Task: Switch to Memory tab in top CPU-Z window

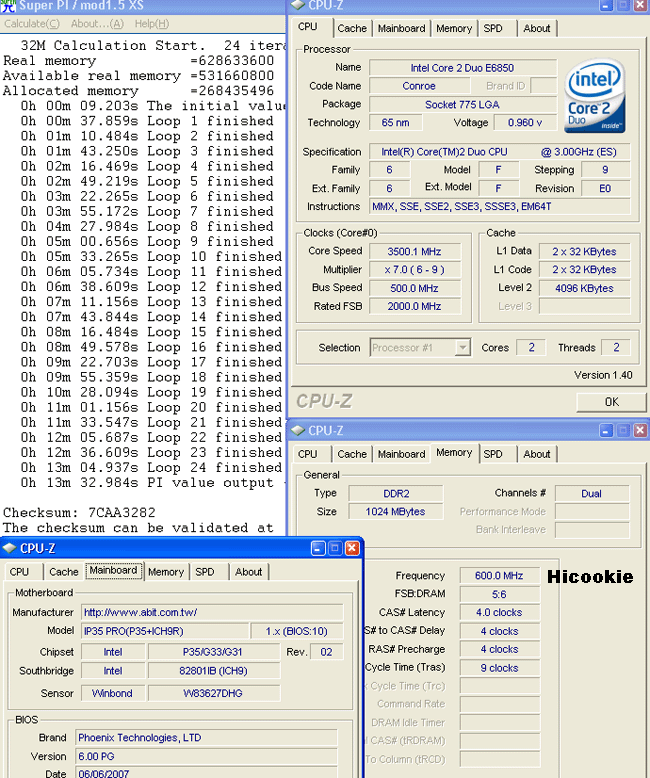Action: (x=454, y=28)
